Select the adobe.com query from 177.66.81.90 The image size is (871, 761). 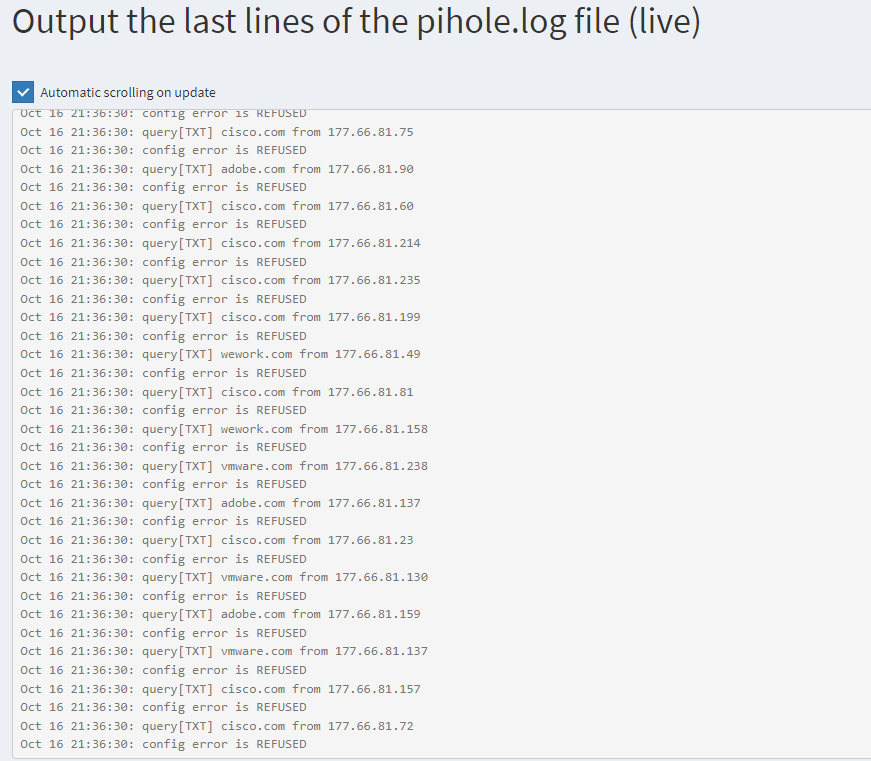point(217,169)
